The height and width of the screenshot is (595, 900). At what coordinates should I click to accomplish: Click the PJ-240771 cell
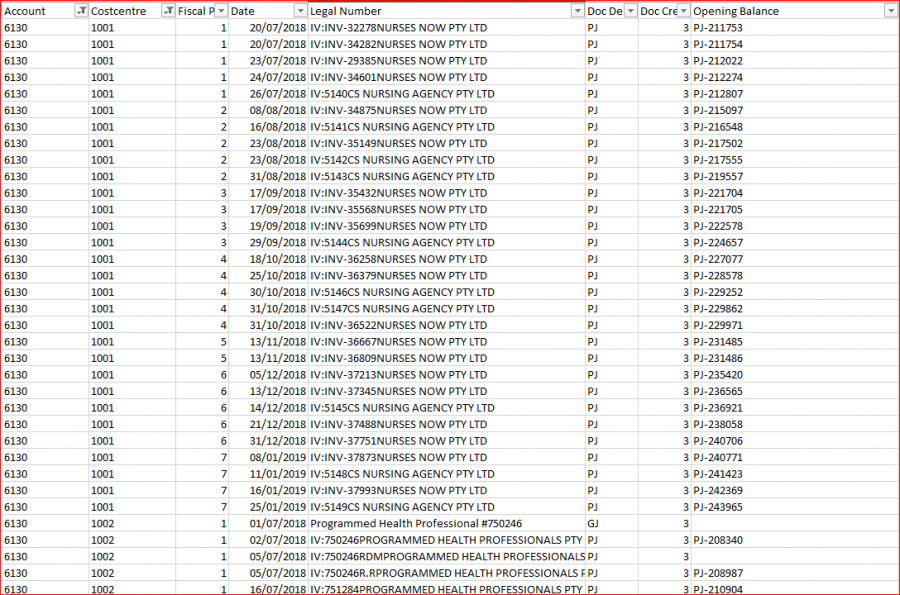point(794,457)
